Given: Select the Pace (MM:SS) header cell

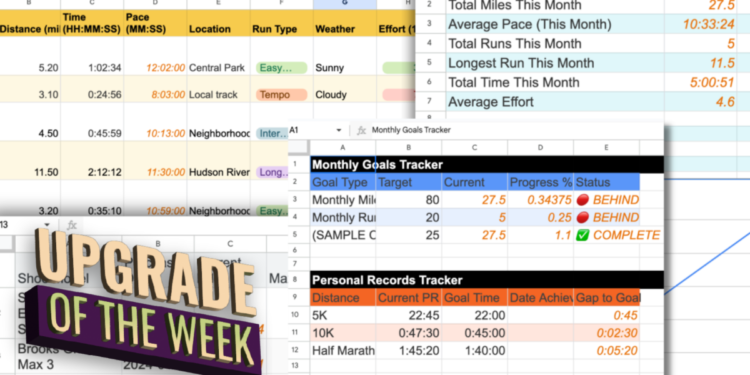Looking at the screenshot, I should pyautogui.click(x=155, y=23).
